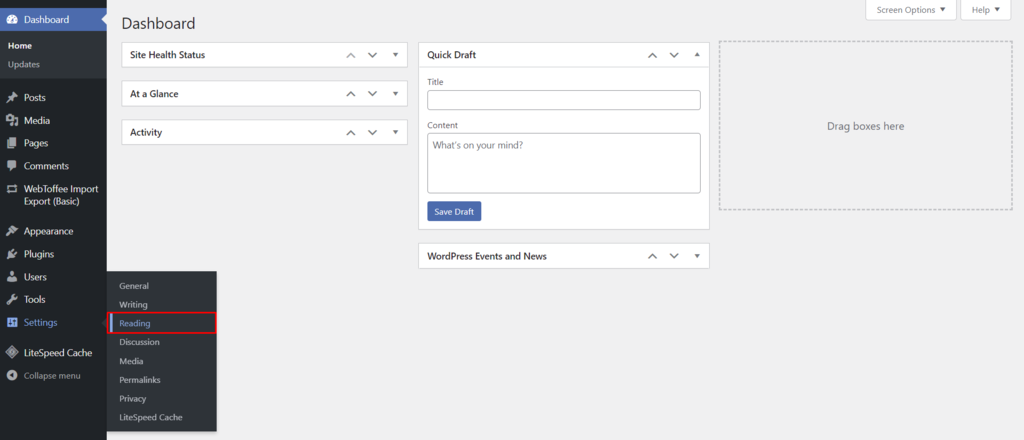1024x440 pixels.
Task: Focus the Quick Draft Title field
Action: (x=563, y=100)
